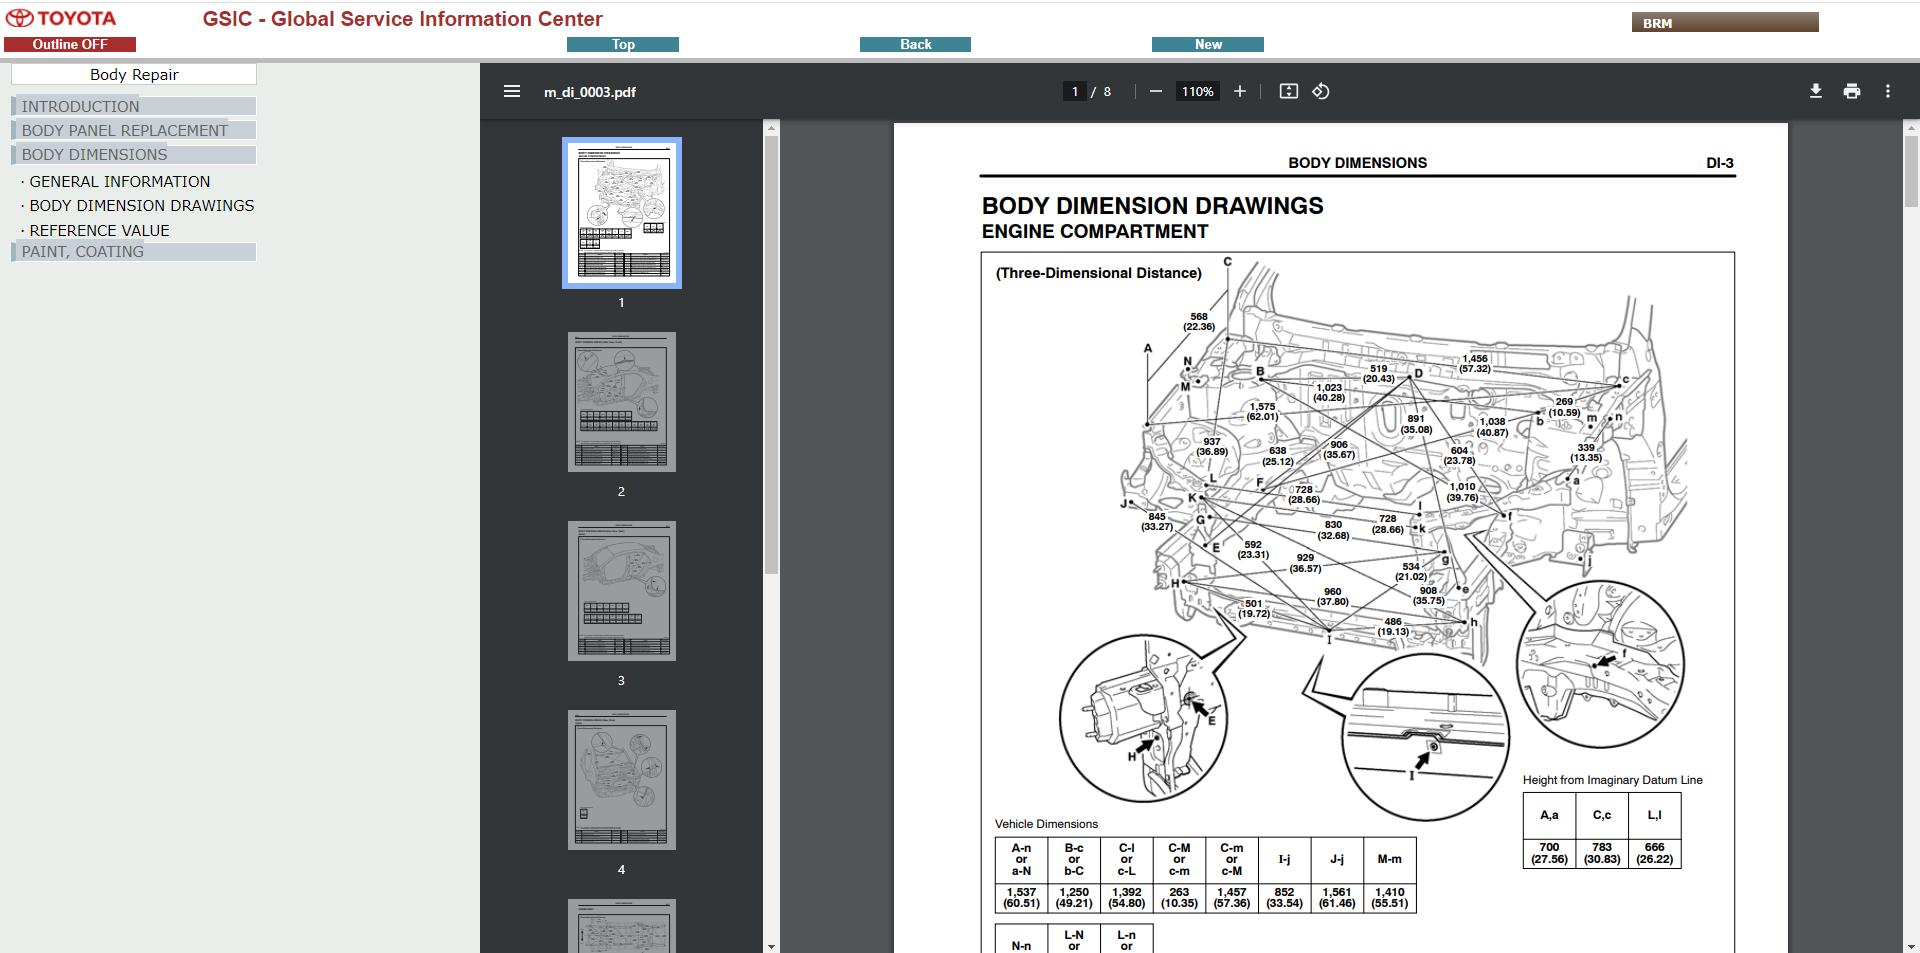Click the 110% zoom level field
This screenshot has height=953, width=1920.
(1197, 91)
